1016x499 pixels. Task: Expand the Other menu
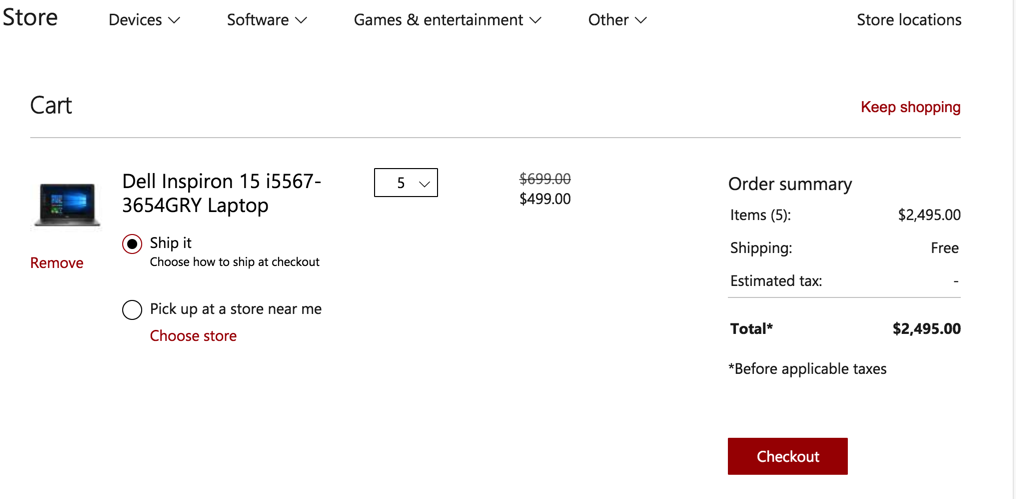[617, 20]
